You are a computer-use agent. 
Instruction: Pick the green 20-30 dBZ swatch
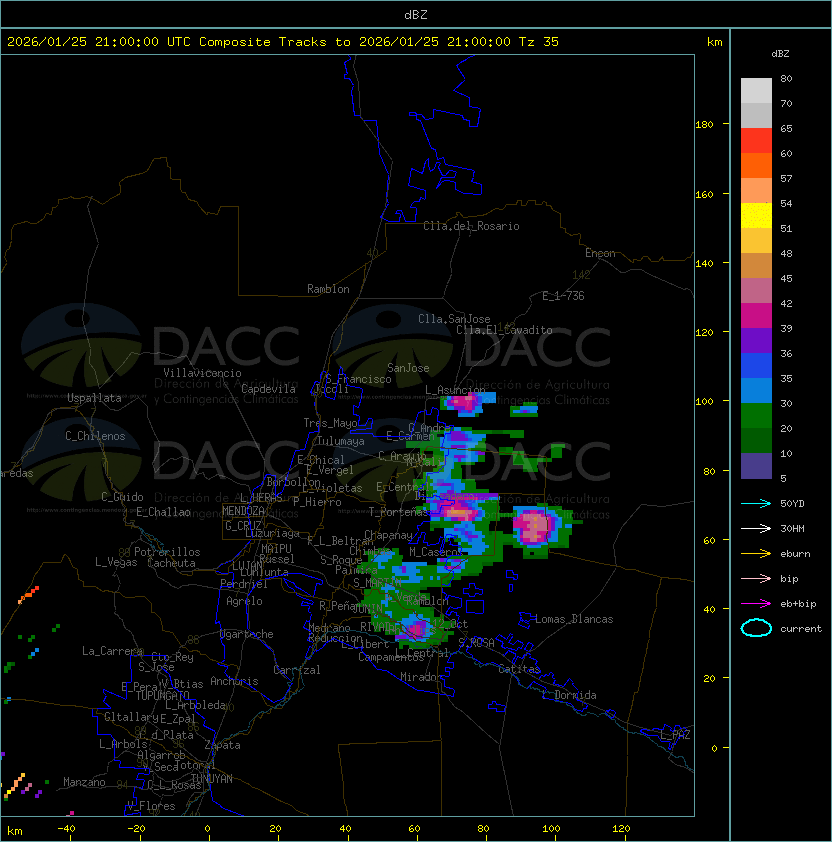(x=756, y=415)
